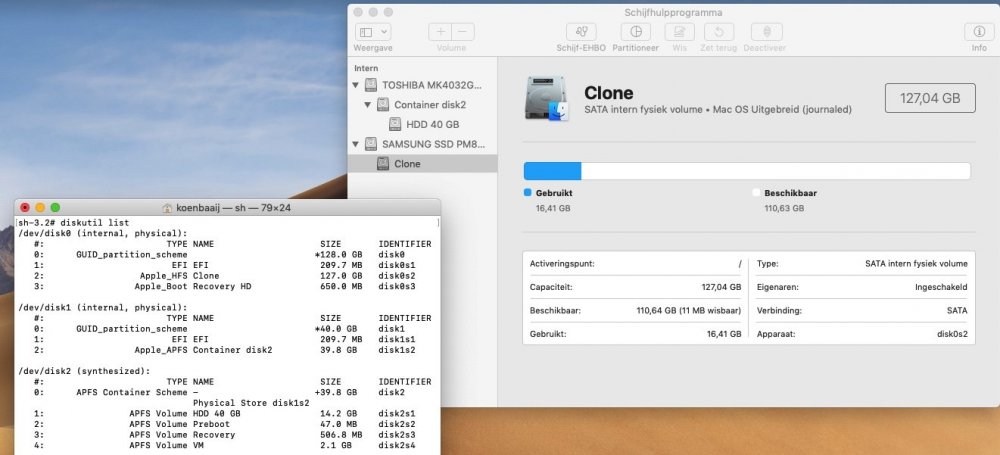The image size is (1000, 455).
Task: Click the Deactiveer unmount icon
Action: click(766, 32)
